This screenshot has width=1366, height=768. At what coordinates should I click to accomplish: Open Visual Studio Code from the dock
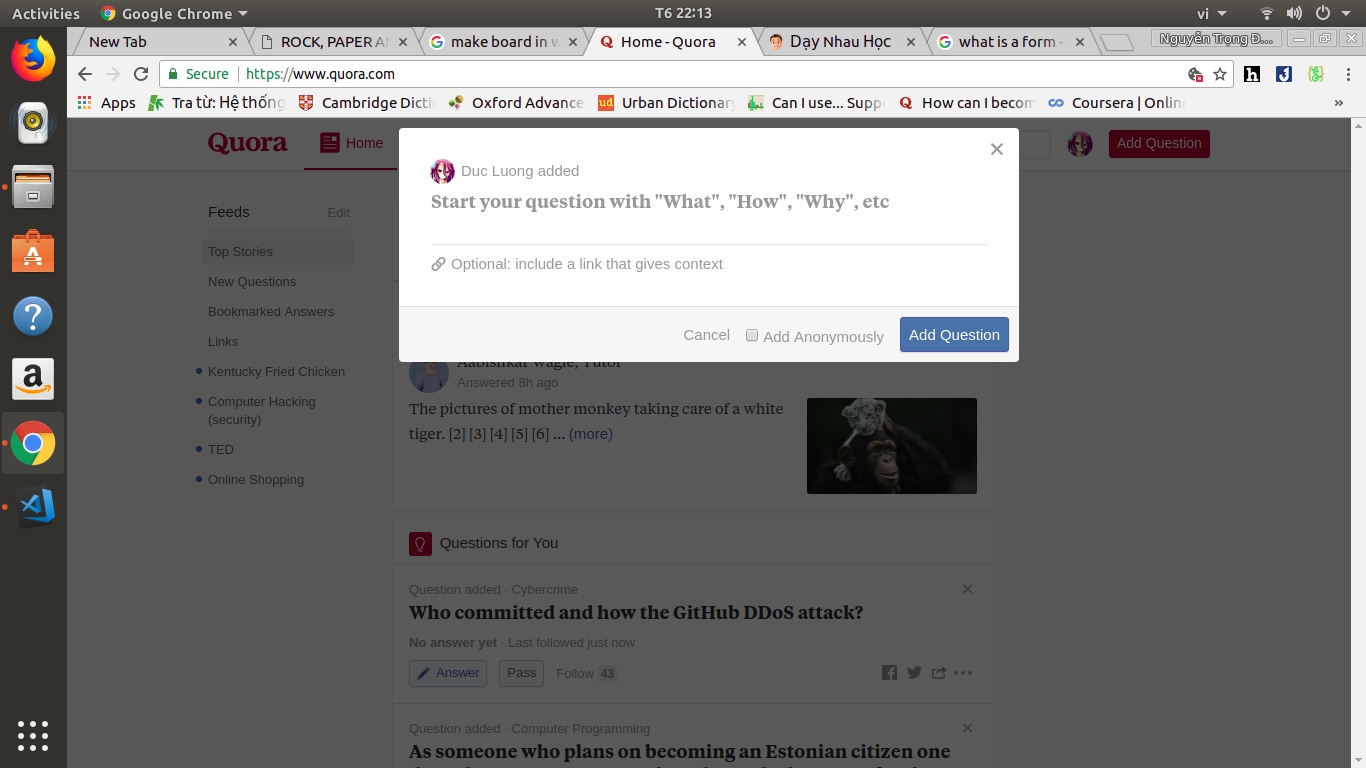pyautogui.click(x=33, y=507)
